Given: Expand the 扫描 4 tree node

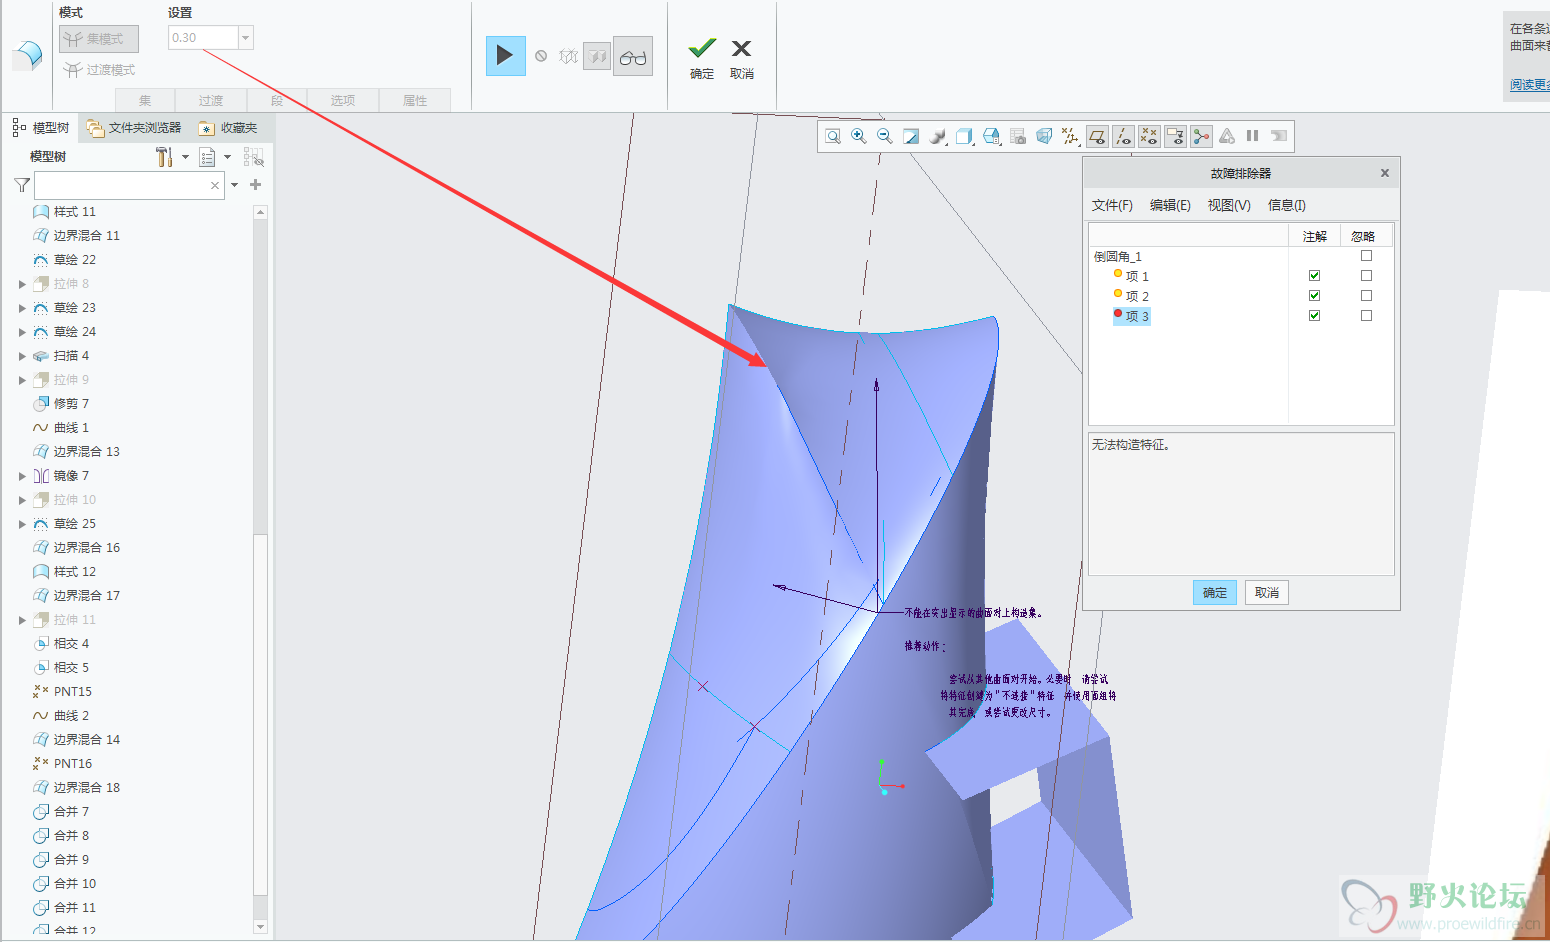Looking at the screenshot, I should (x=22, y=356).
